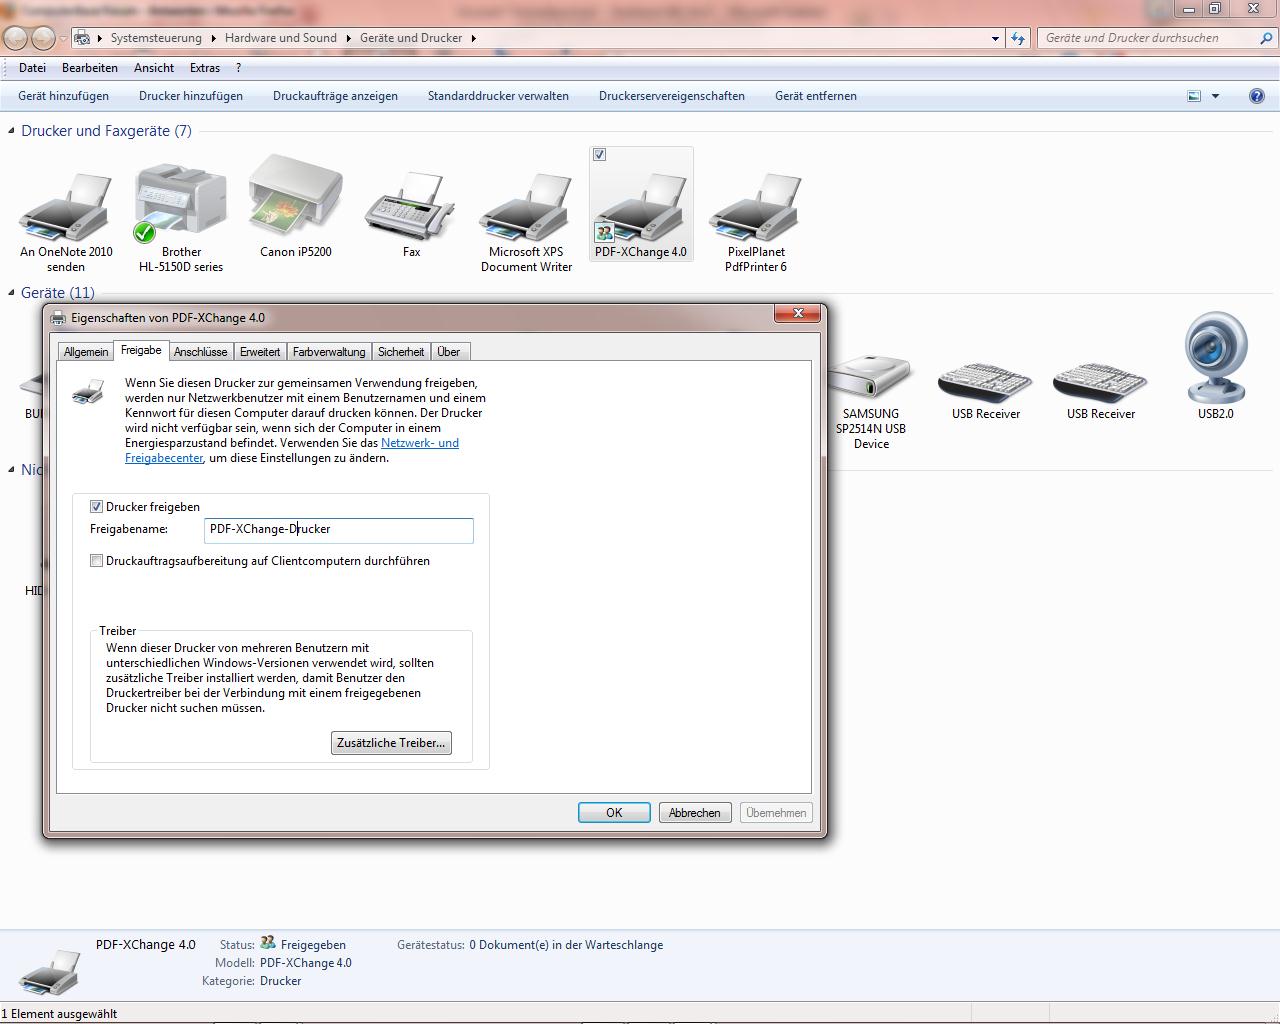This screenshot has height=1024, width=1280.
Task: Select the Canon iP5200 printer icon
Action: [x=296, y=207]
